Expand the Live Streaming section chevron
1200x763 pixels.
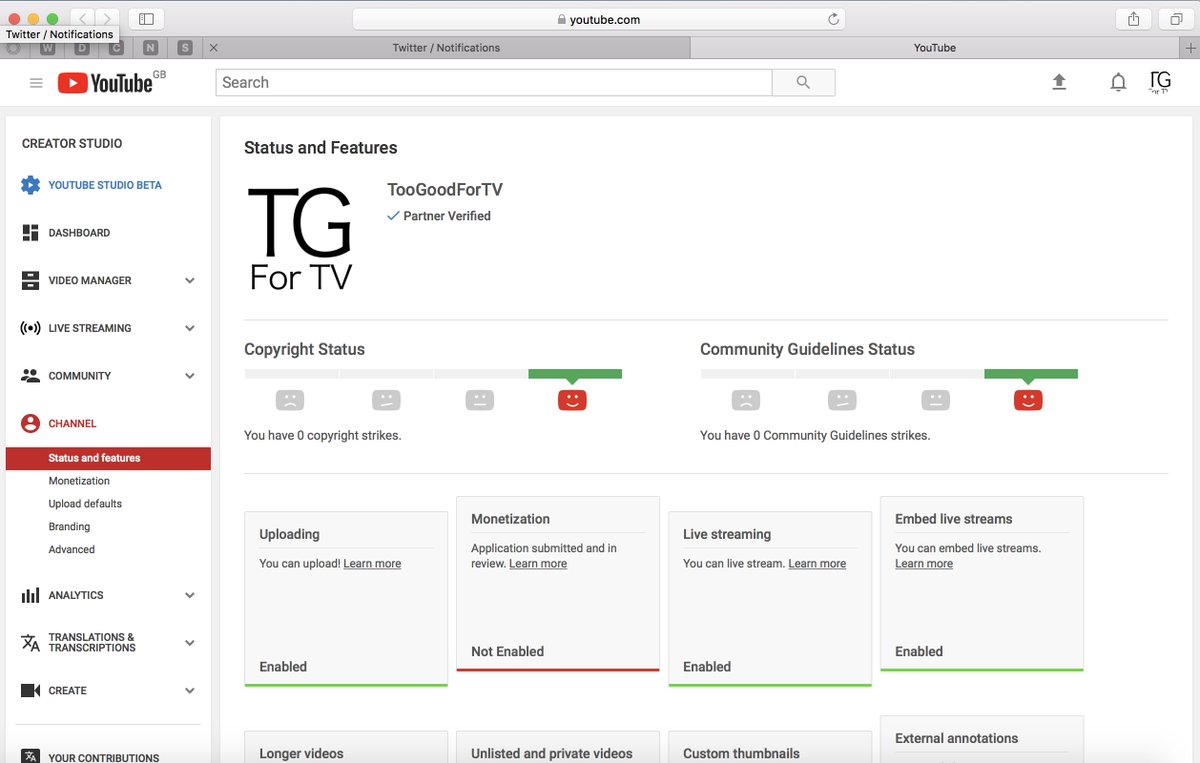[190, 328]
